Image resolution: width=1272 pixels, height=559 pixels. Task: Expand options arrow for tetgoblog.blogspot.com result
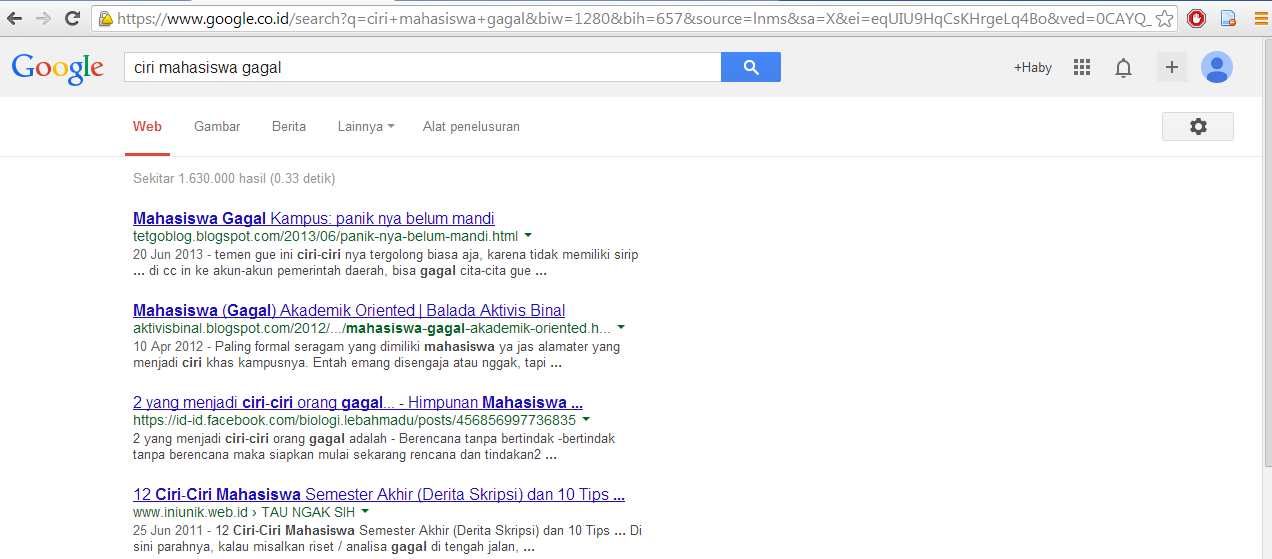pyautogui.click(x=527, y=237)
